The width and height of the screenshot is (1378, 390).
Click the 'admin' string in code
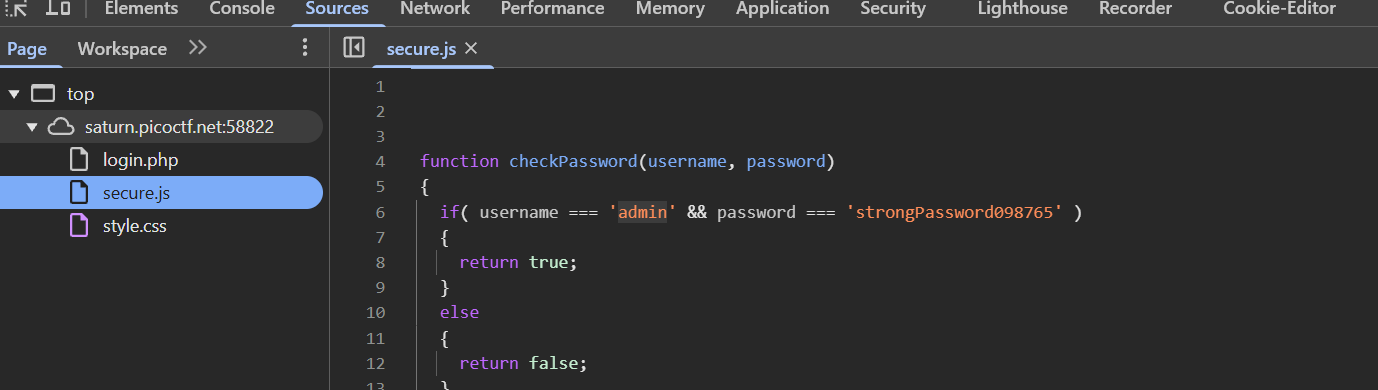pos(643,212)
